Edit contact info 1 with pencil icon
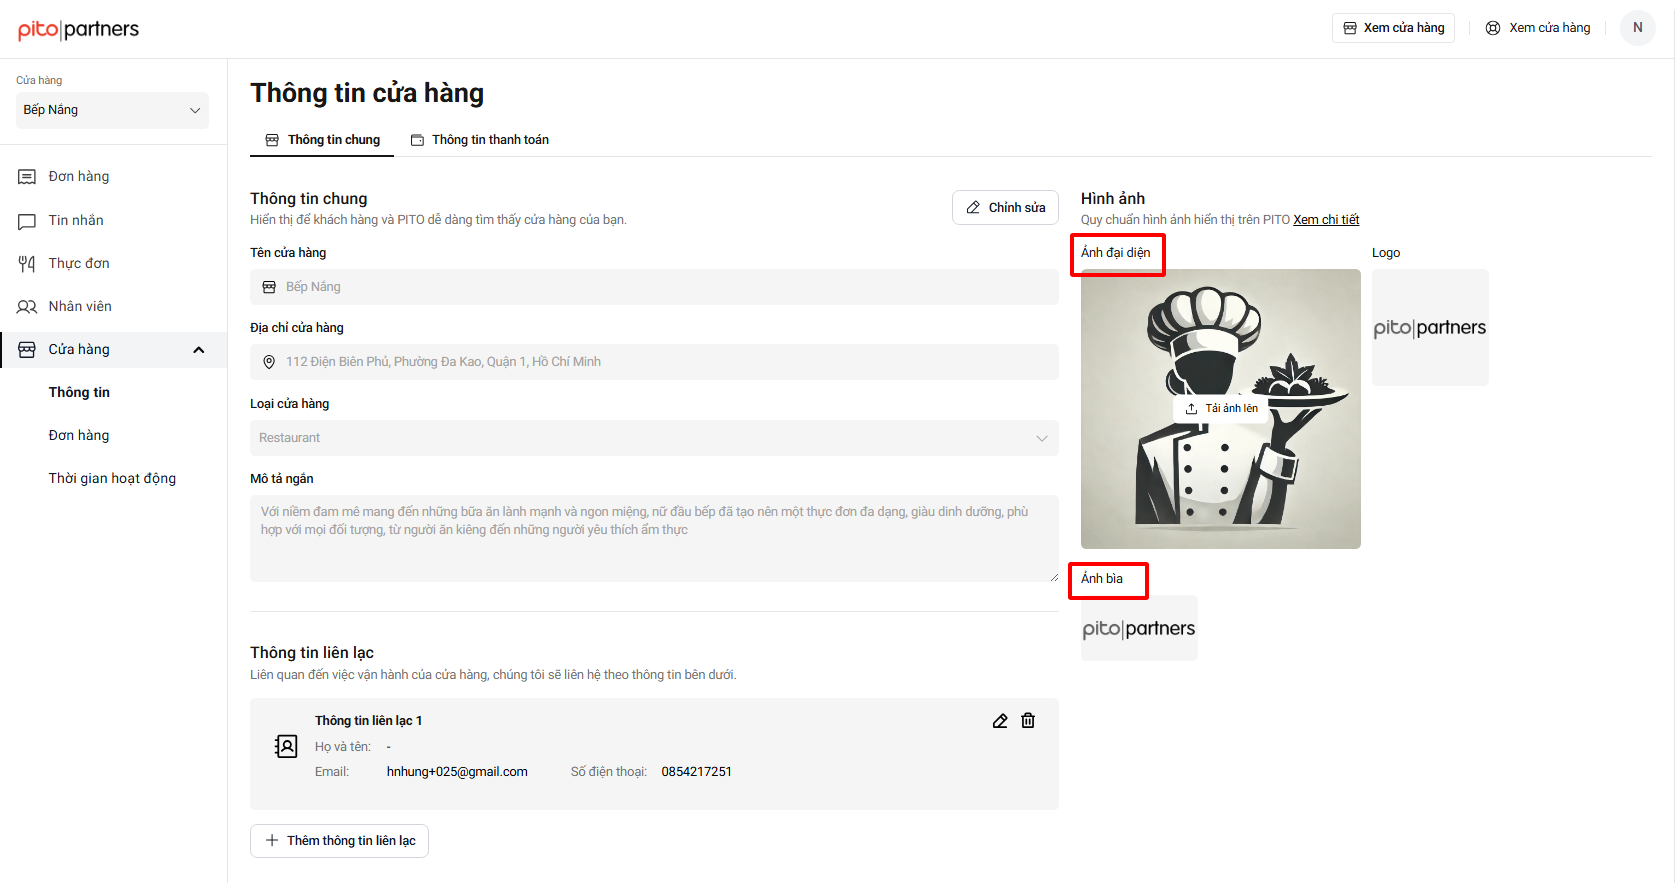Viewport: 1675px width, 883px height. 1000,721
